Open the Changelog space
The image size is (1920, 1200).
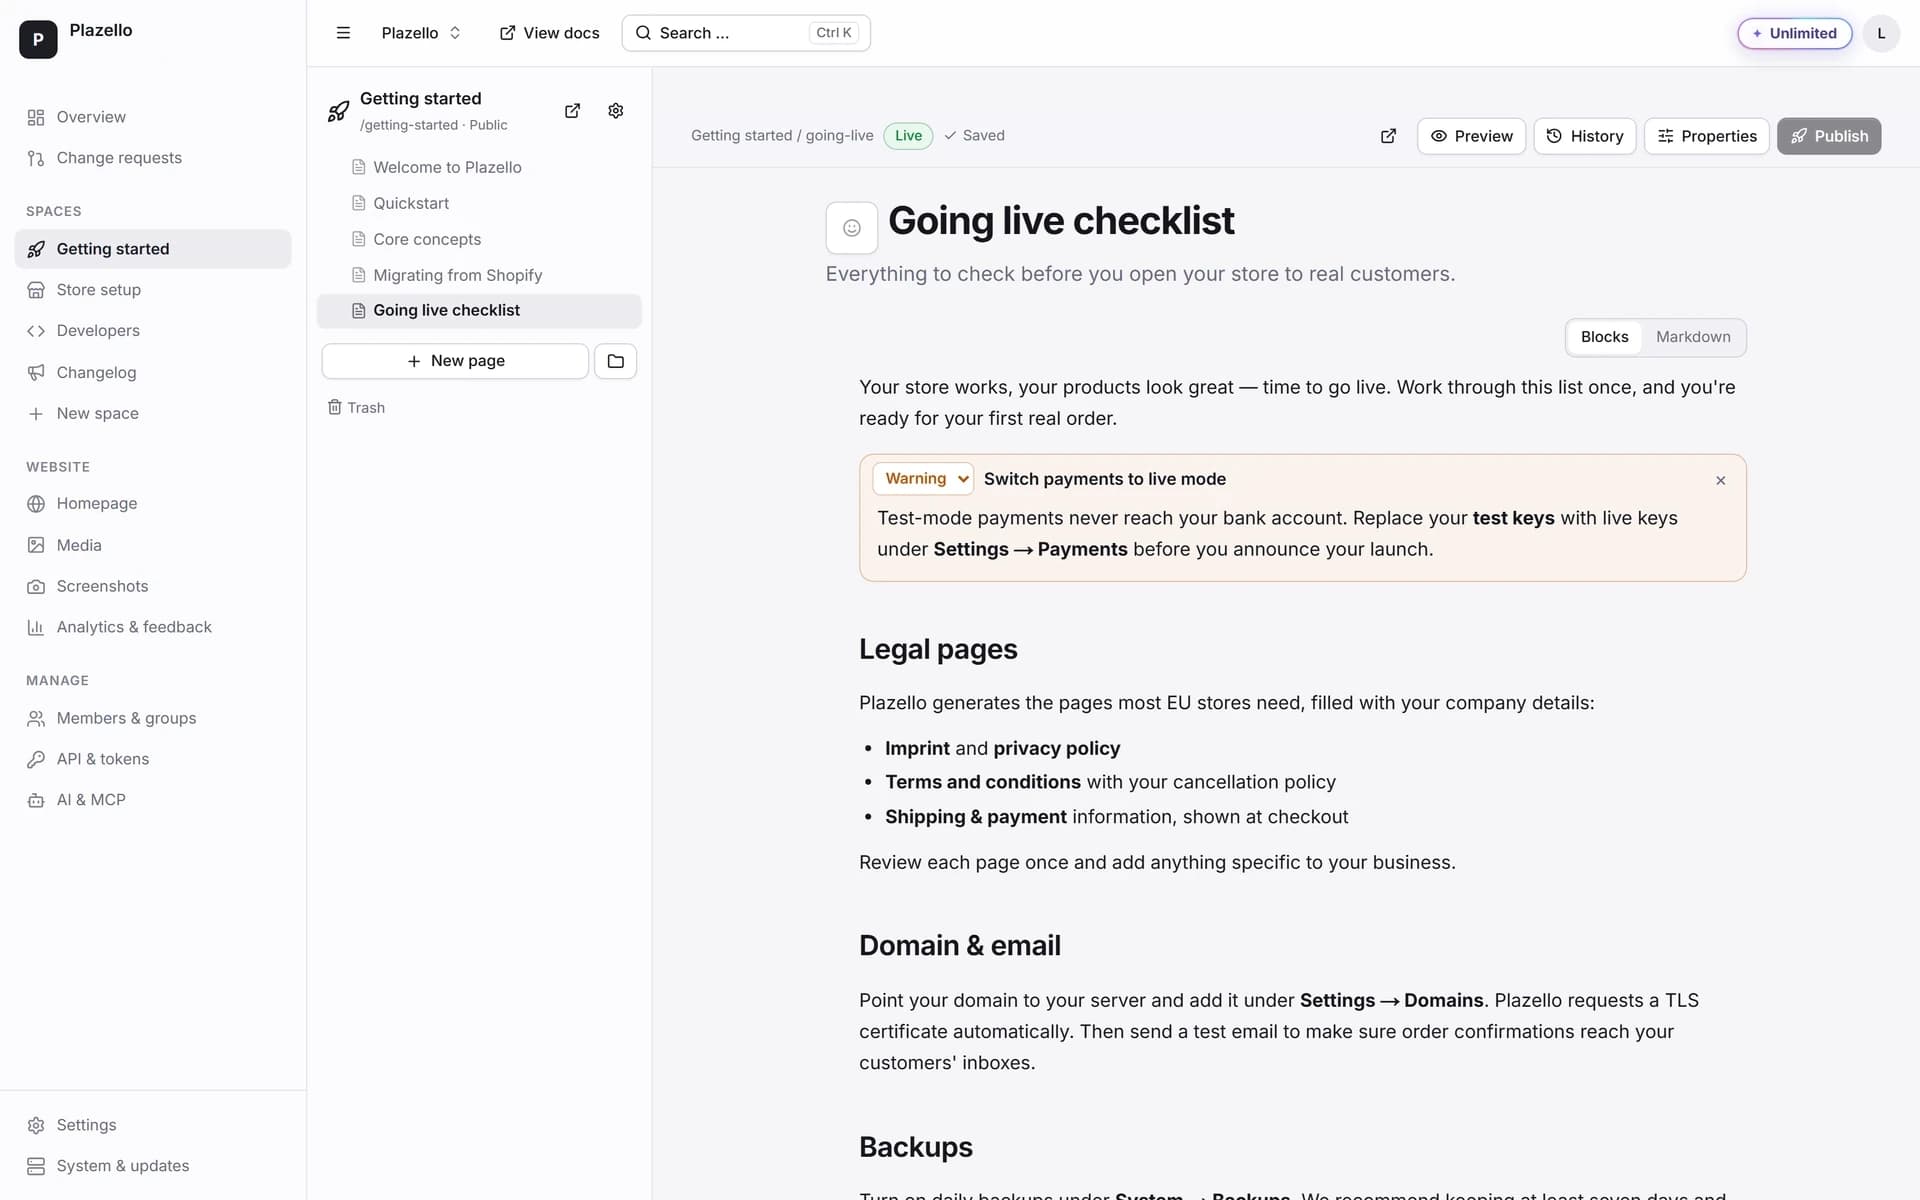pyautogui.click(x=153, y=373)
